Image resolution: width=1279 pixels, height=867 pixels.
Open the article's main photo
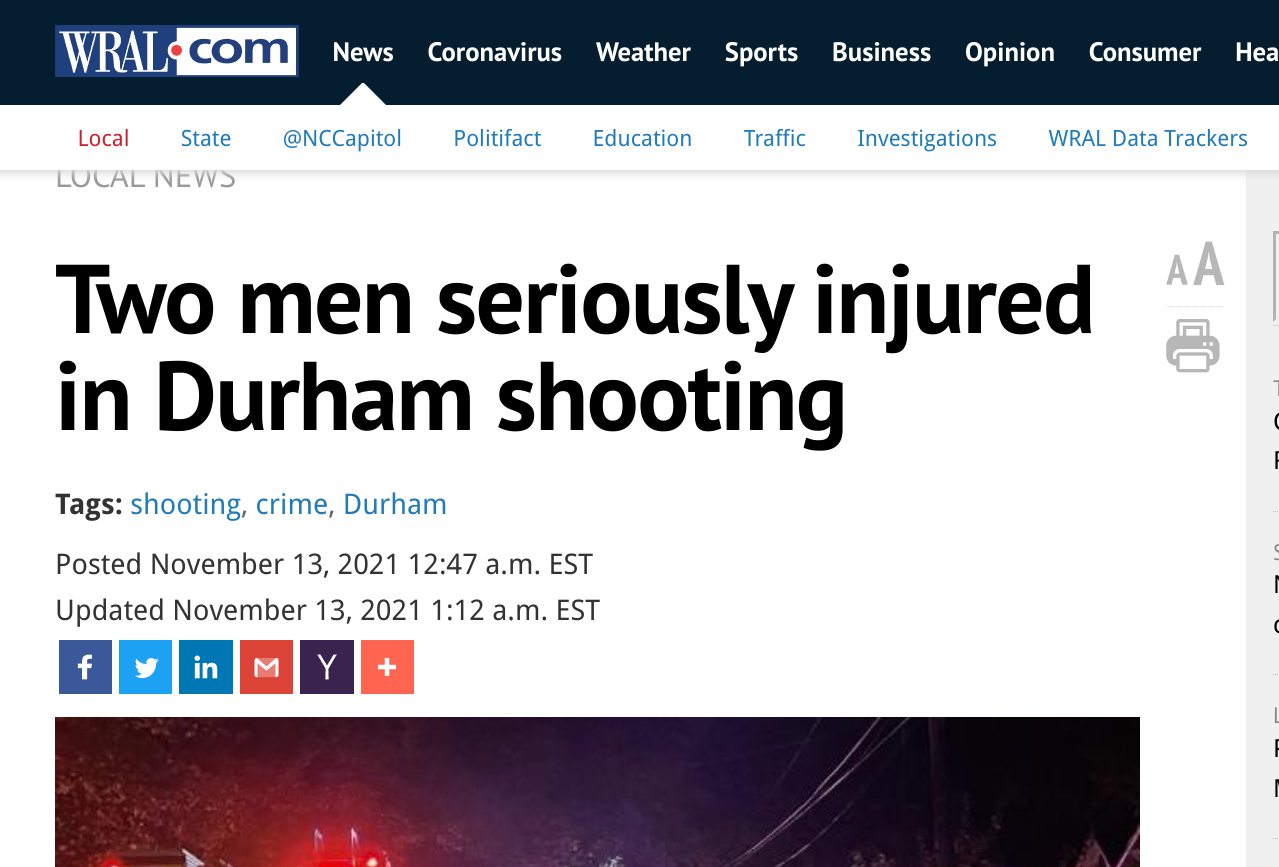[x=597, y=792]
